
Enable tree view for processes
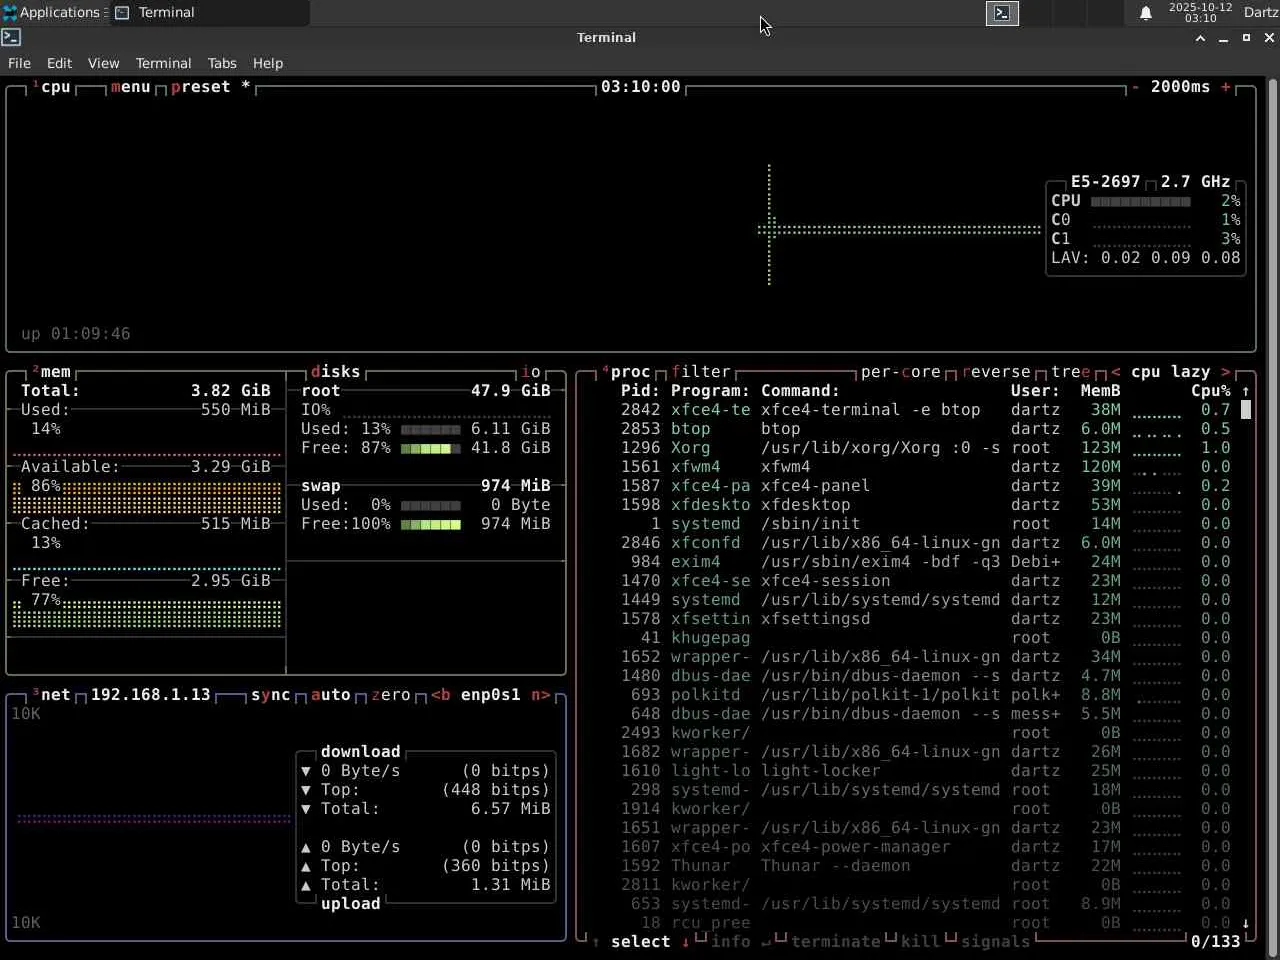click(1070, 372)
